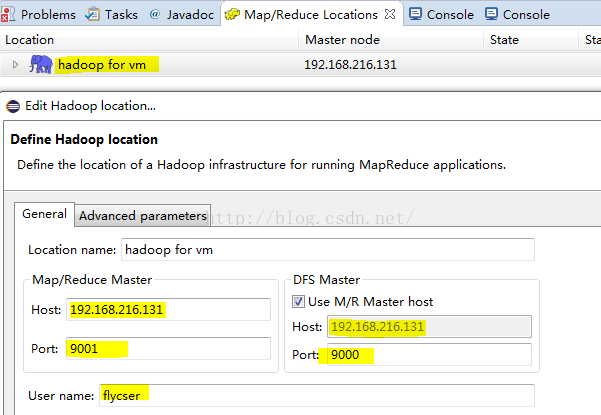
Task: Click the Javadoc @ icon
Action: coord(155,14)
